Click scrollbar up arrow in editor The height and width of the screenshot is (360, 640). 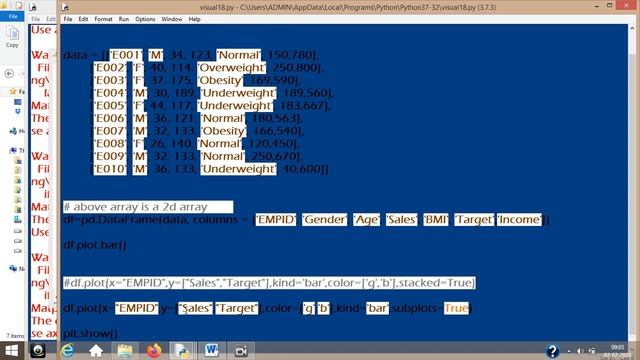coord(633,29)
